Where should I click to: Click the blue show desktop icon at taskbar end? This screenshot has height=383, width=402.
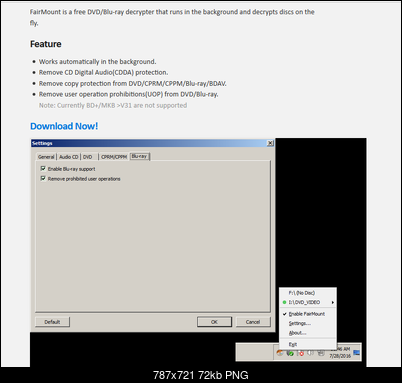pos(357,353)
